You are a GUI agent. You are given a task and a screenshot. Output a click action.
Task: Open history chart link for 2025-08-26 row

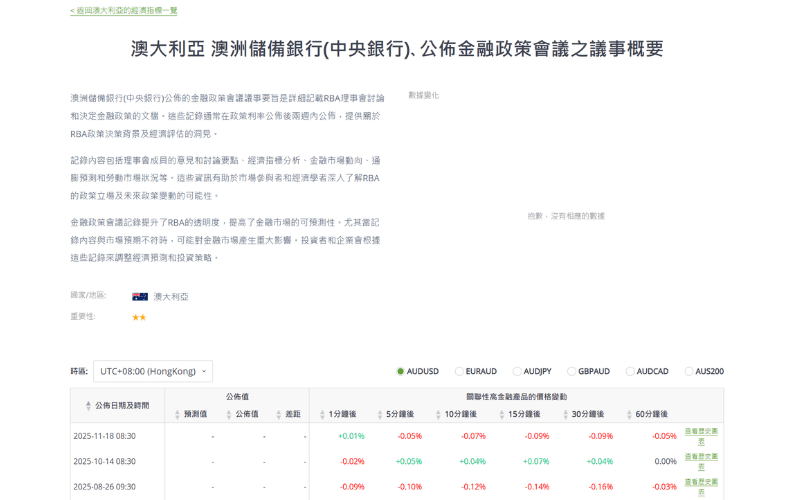701,487
